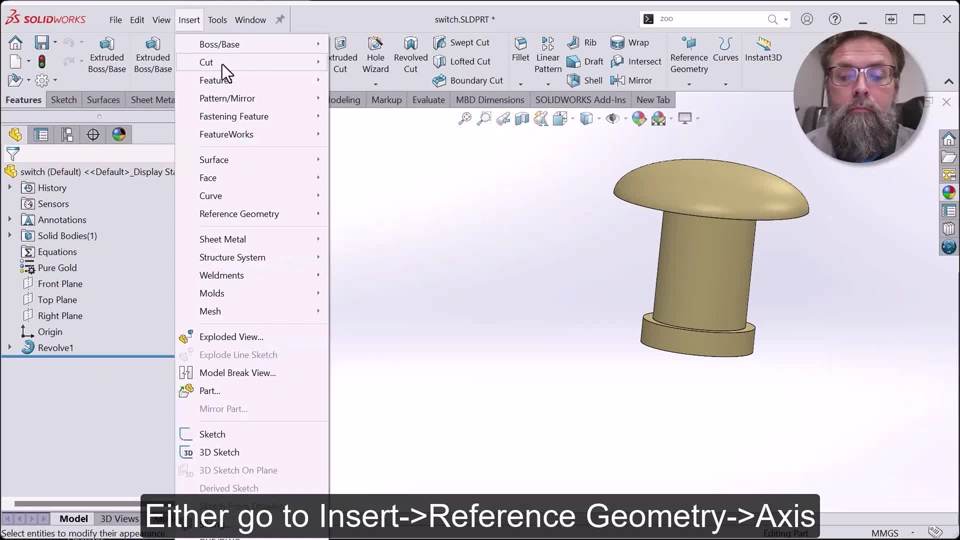Viewport: 960px width, 540px height.
Task: Open the DisplayManager color sphere tab
Action: [x=119, y=135]
